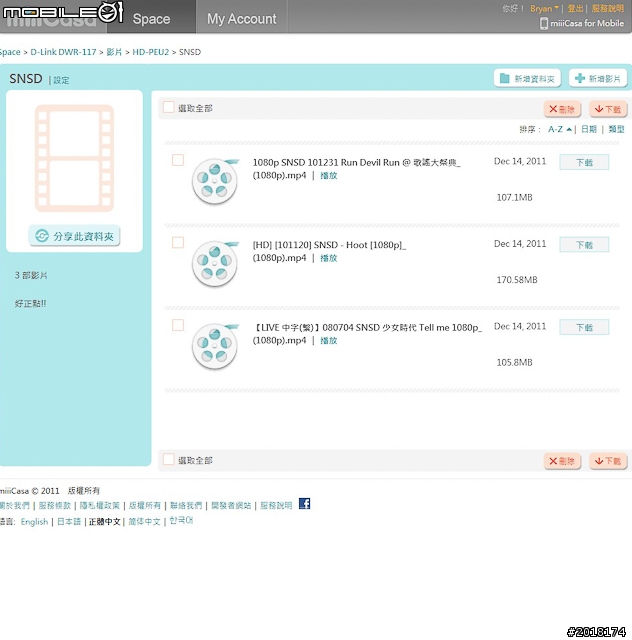
Task: Open 開發者網站 developer site link
Action: point(231,505)
